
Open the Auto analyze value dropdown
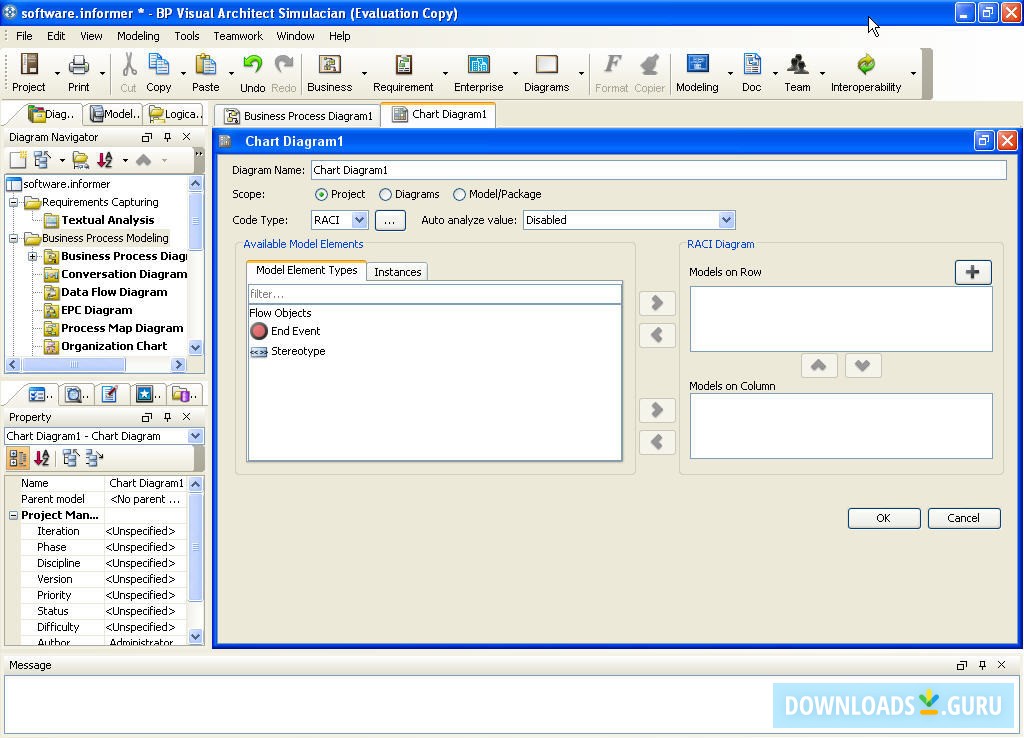click(727, 220)
